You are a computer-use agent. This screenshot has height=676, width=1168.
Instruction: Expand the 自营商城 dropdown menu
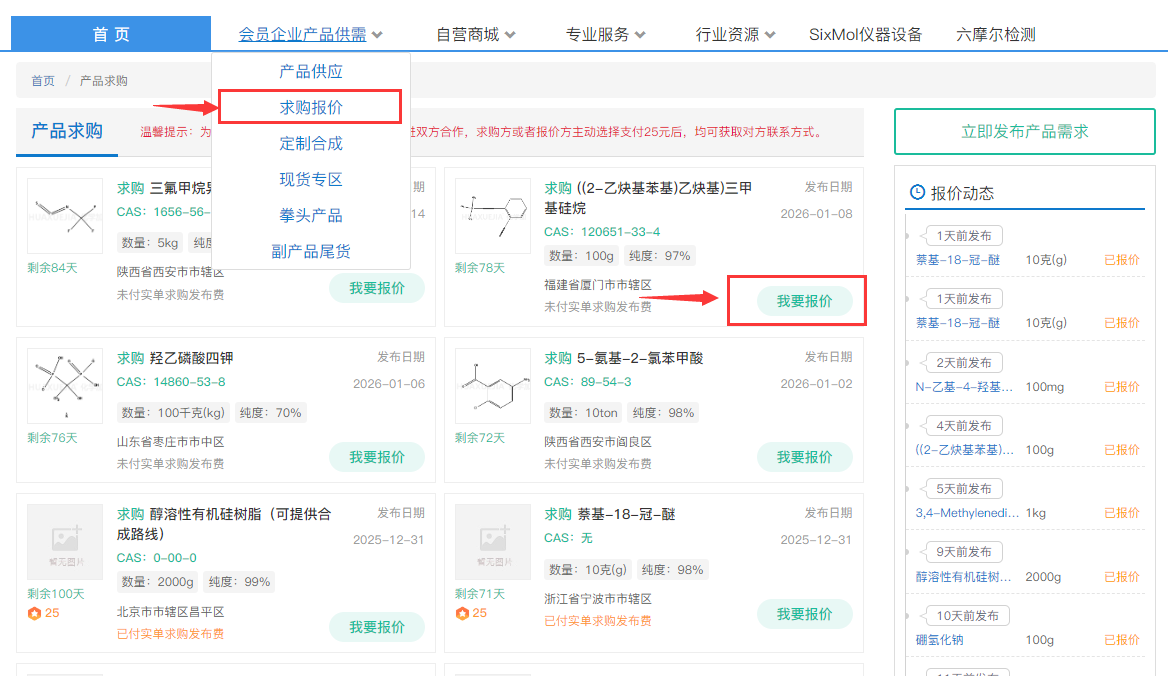(x=476, y=34)
